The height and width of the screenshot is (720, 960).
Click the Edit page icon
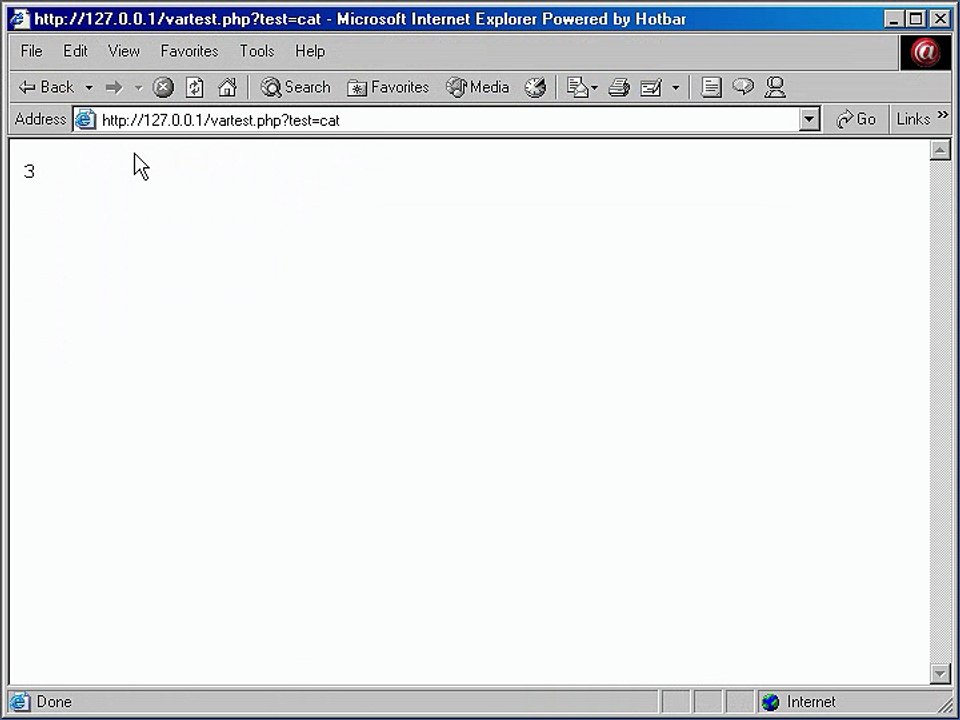[x=651, y=88]
